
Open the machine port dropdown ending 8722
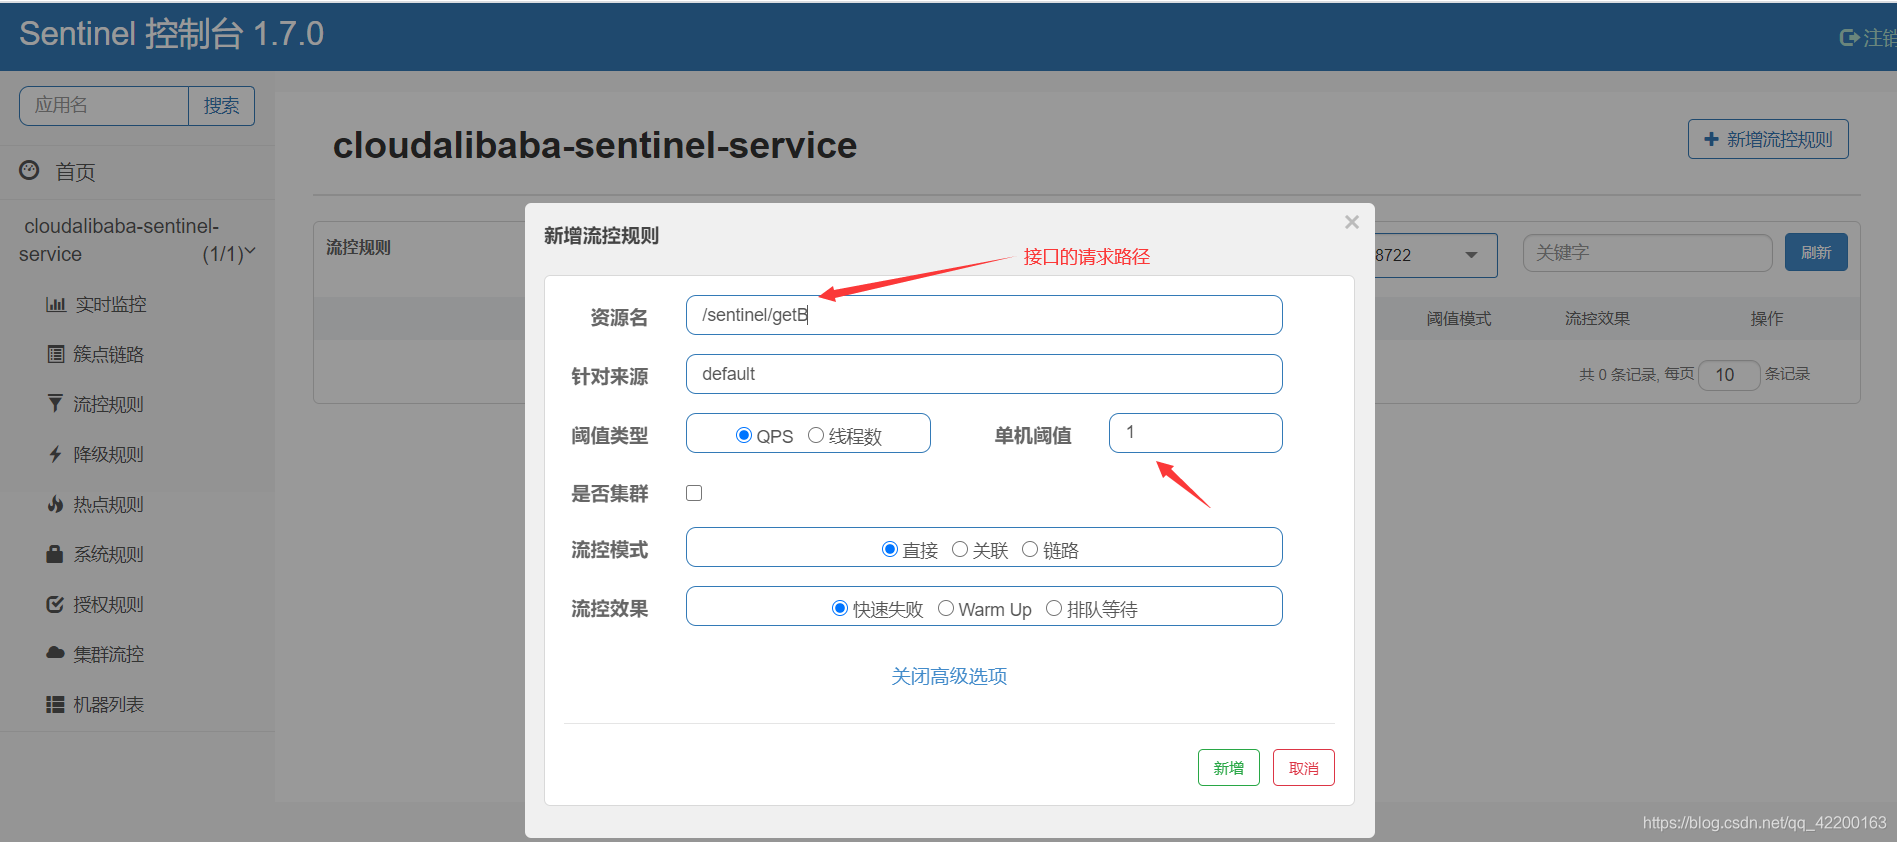pos(1435,255)
